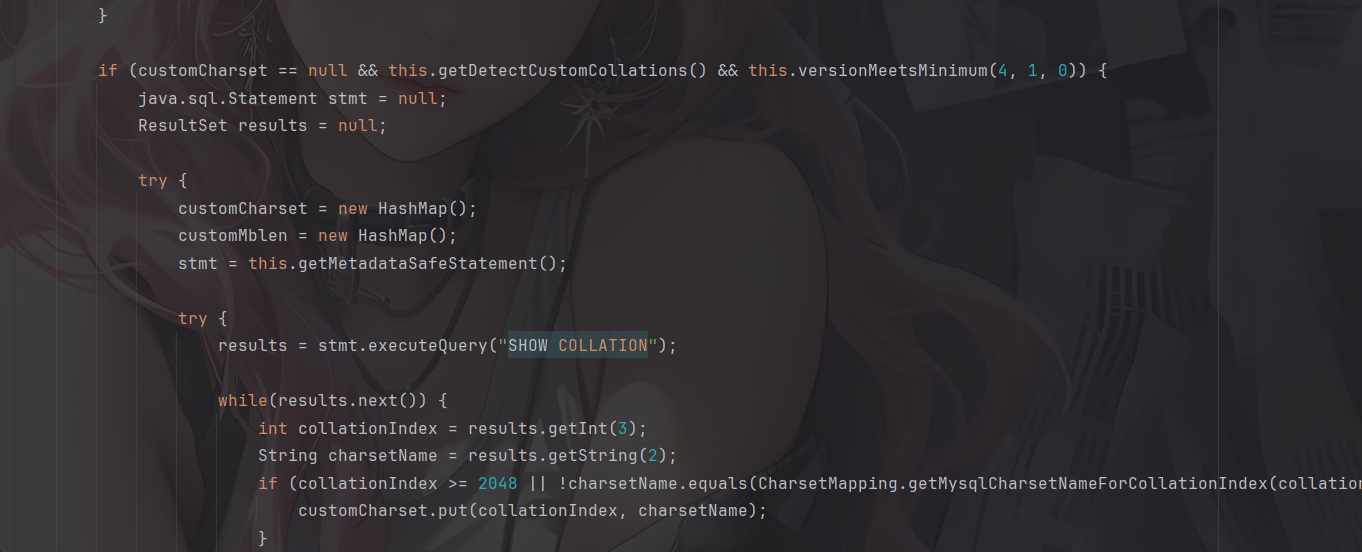Screen dimensions: 1362x552
Task: Click the int collationIndex declaration
Action: 348,428
